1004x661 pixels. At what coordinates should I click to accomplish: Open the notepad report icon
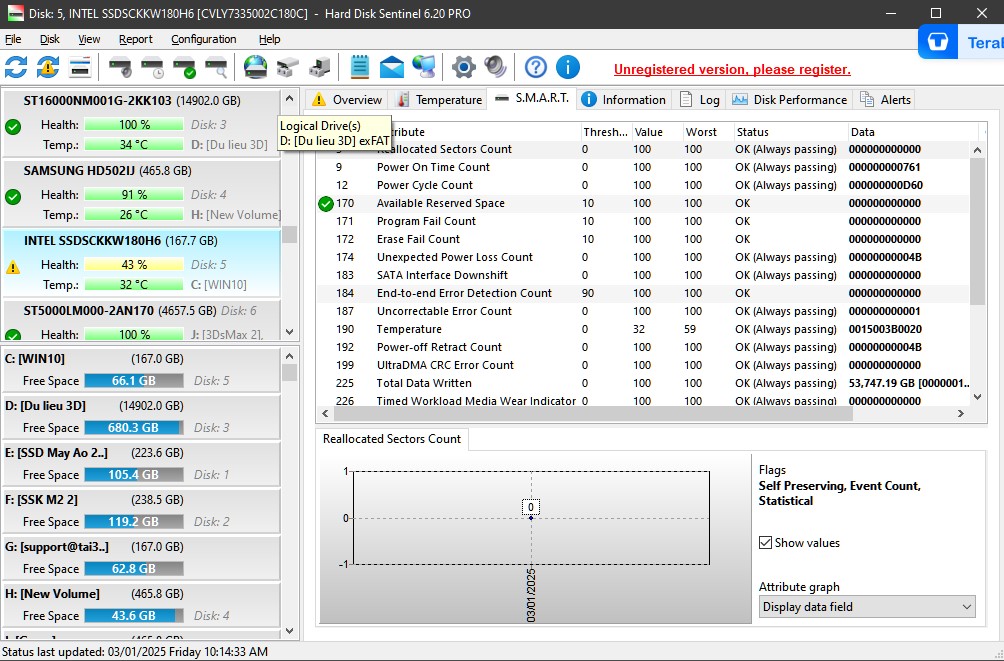tap(358, 69)
